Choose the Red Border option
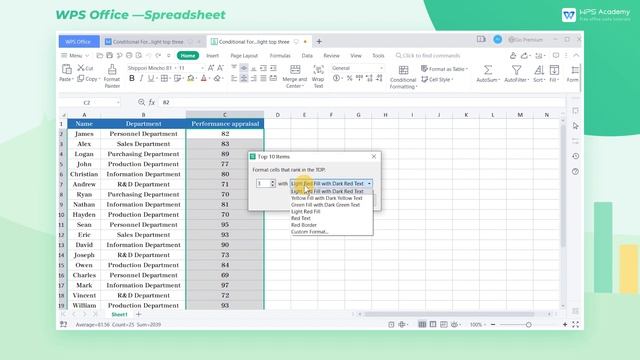This screenshot has height=360, width=640. point(304,225)
